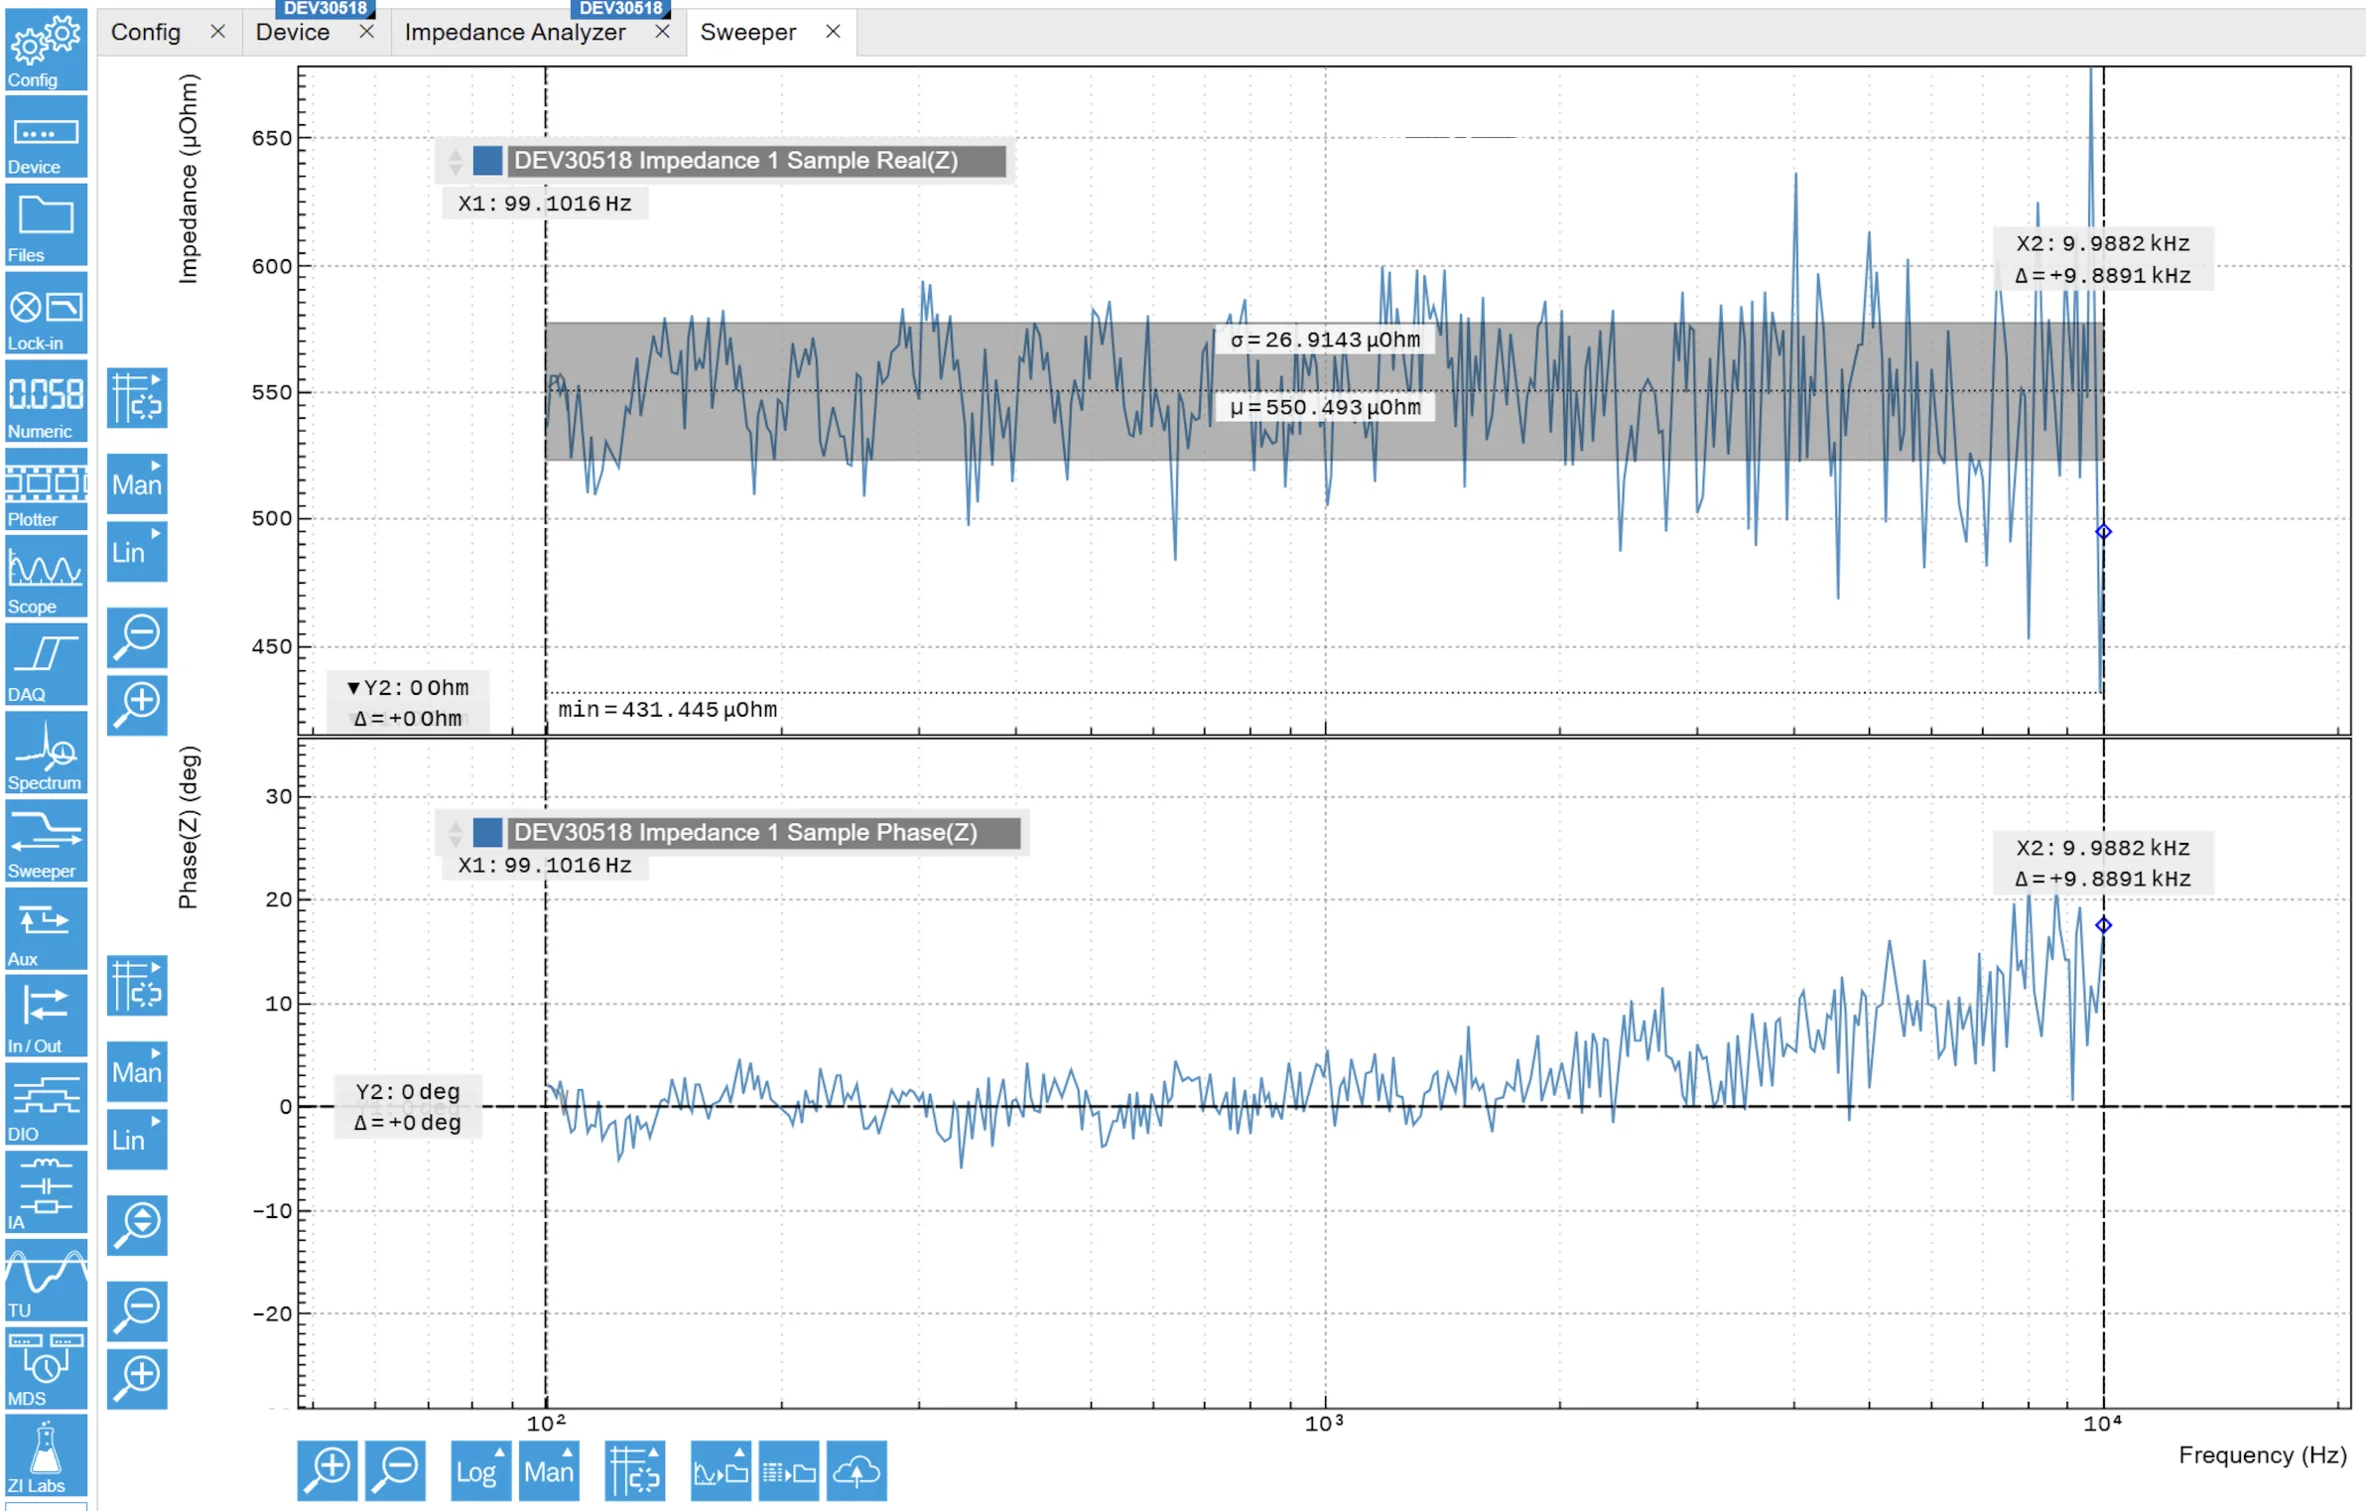
Task: Open the Plotter sidebar tool
Action: click(x=45, y=489)
